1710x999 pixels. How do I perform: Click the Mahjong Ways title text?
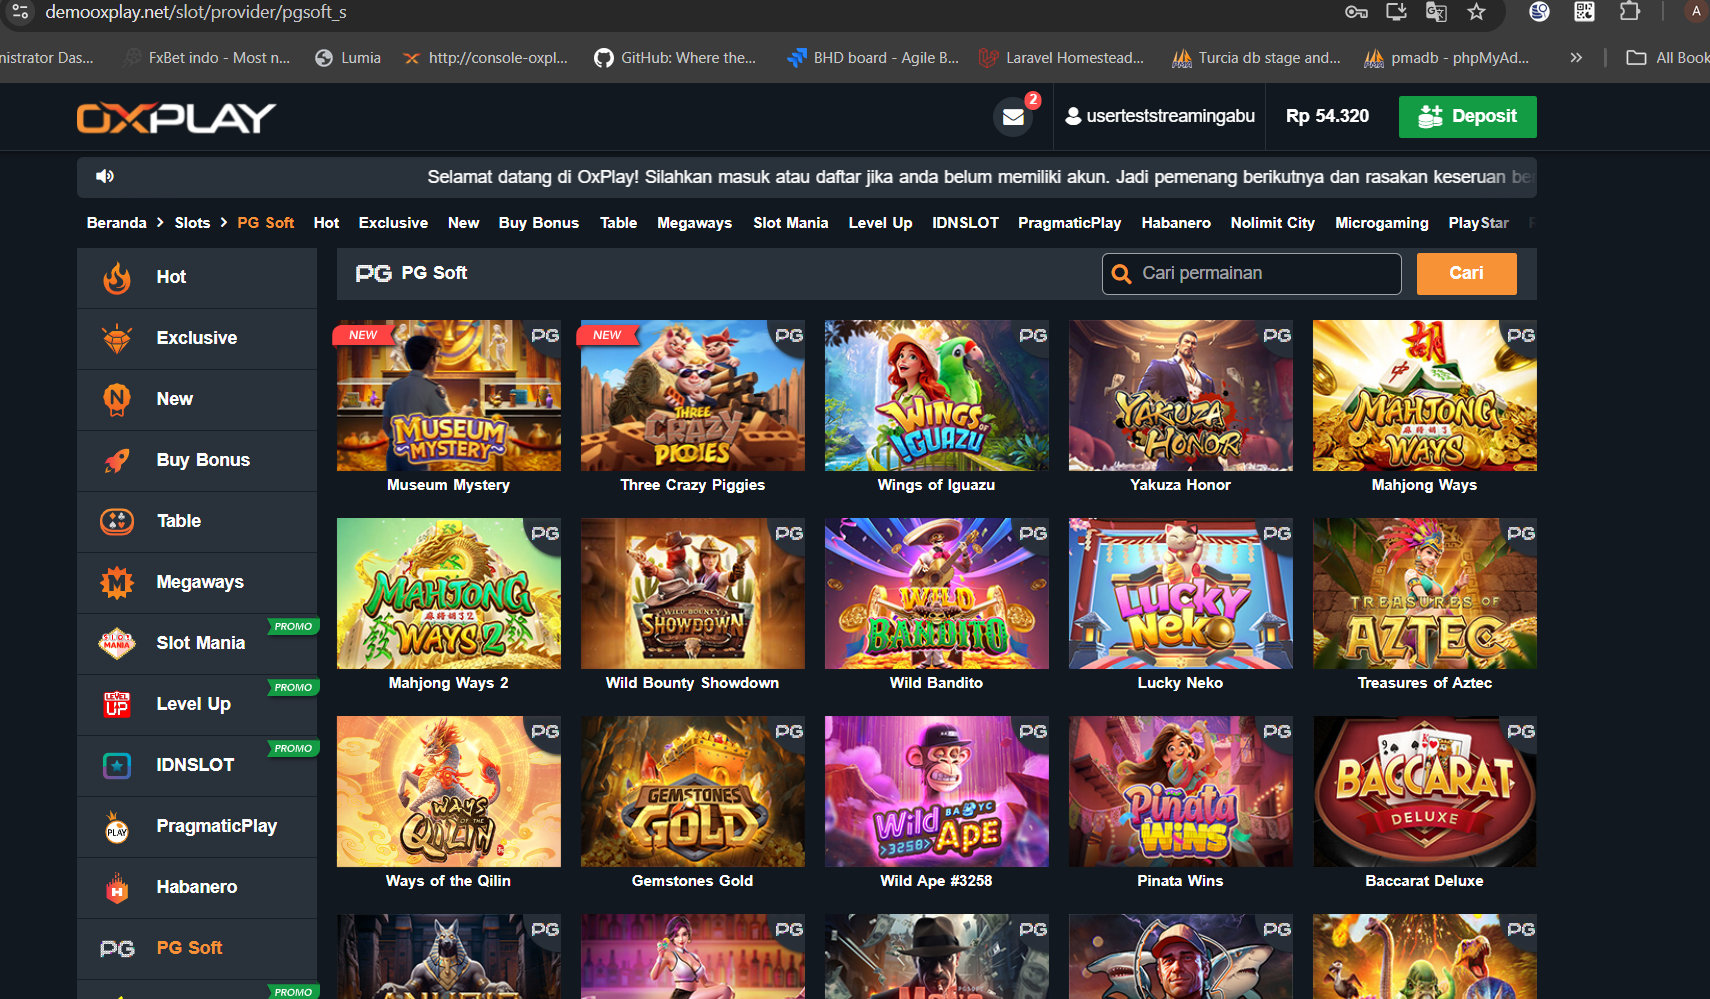click(x=1425, y=485)
